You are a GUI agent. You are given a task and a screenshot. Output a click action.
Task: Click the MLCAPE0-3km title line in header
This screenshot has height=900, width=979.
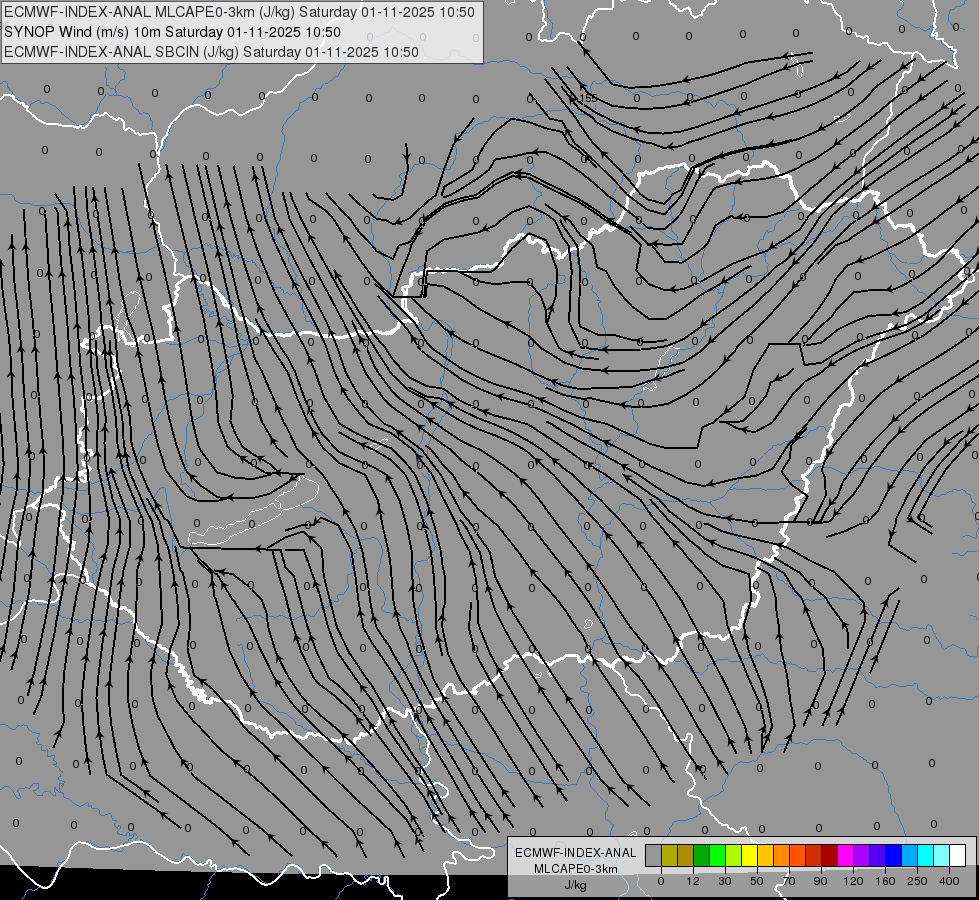click(239, 12)
